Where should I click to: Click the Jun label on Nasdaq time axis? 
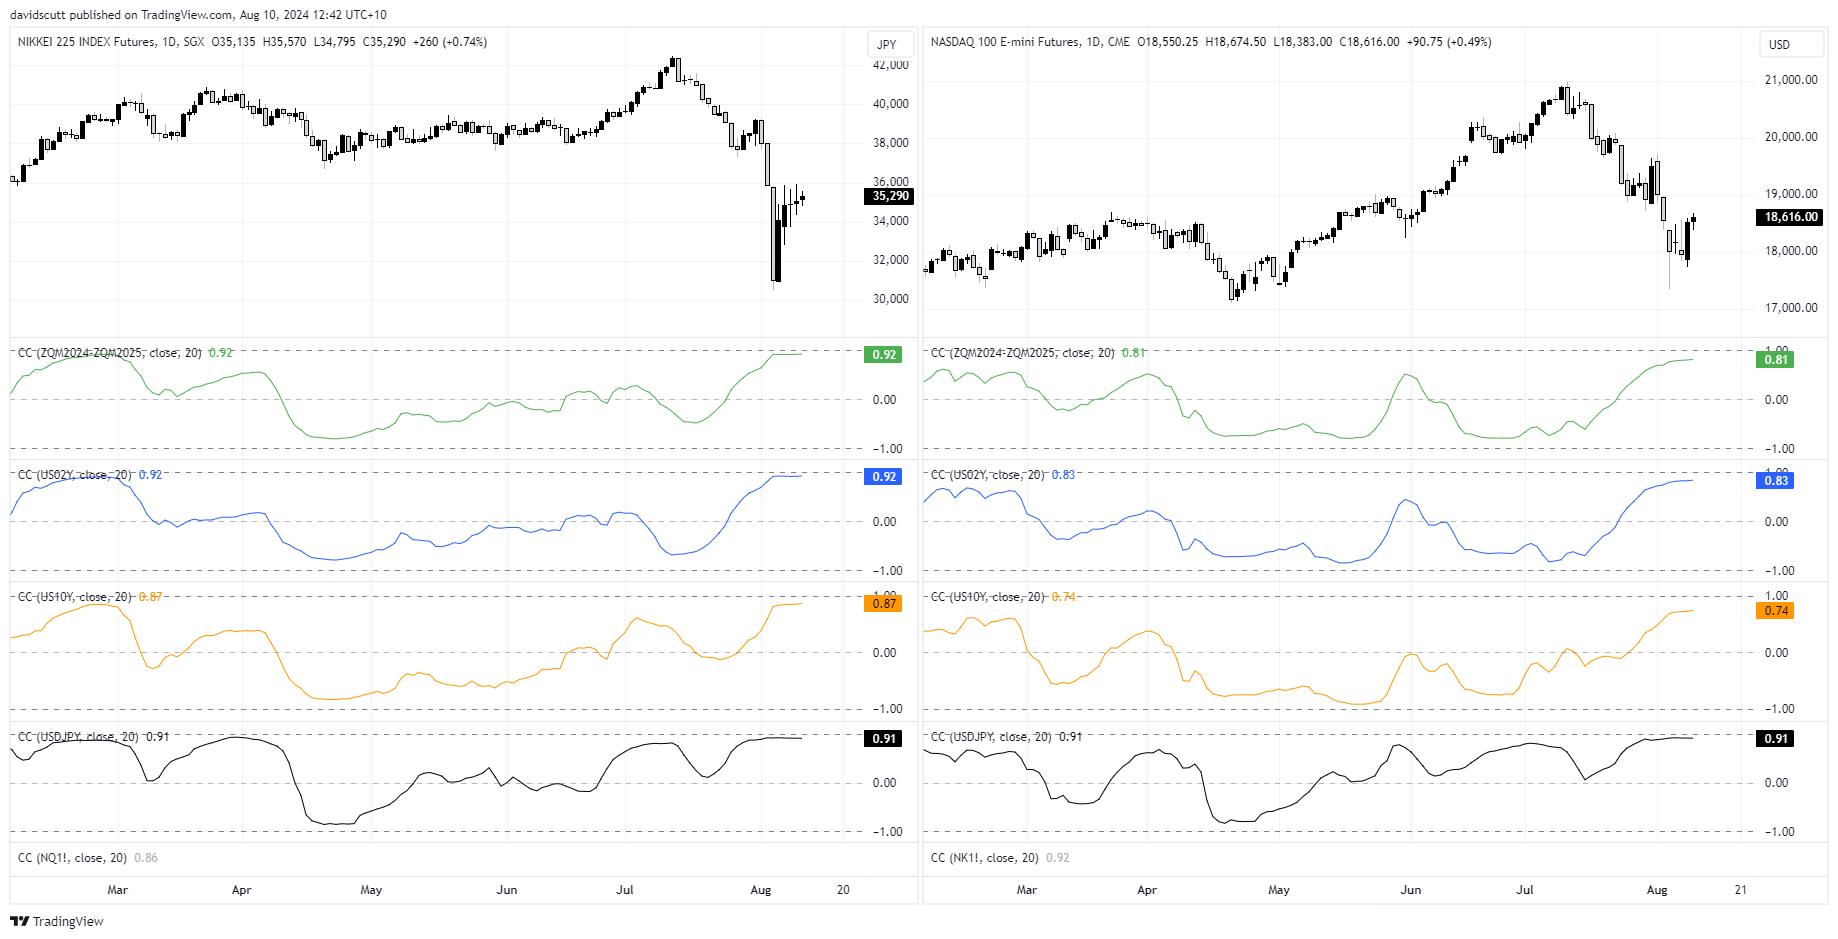1411,890
